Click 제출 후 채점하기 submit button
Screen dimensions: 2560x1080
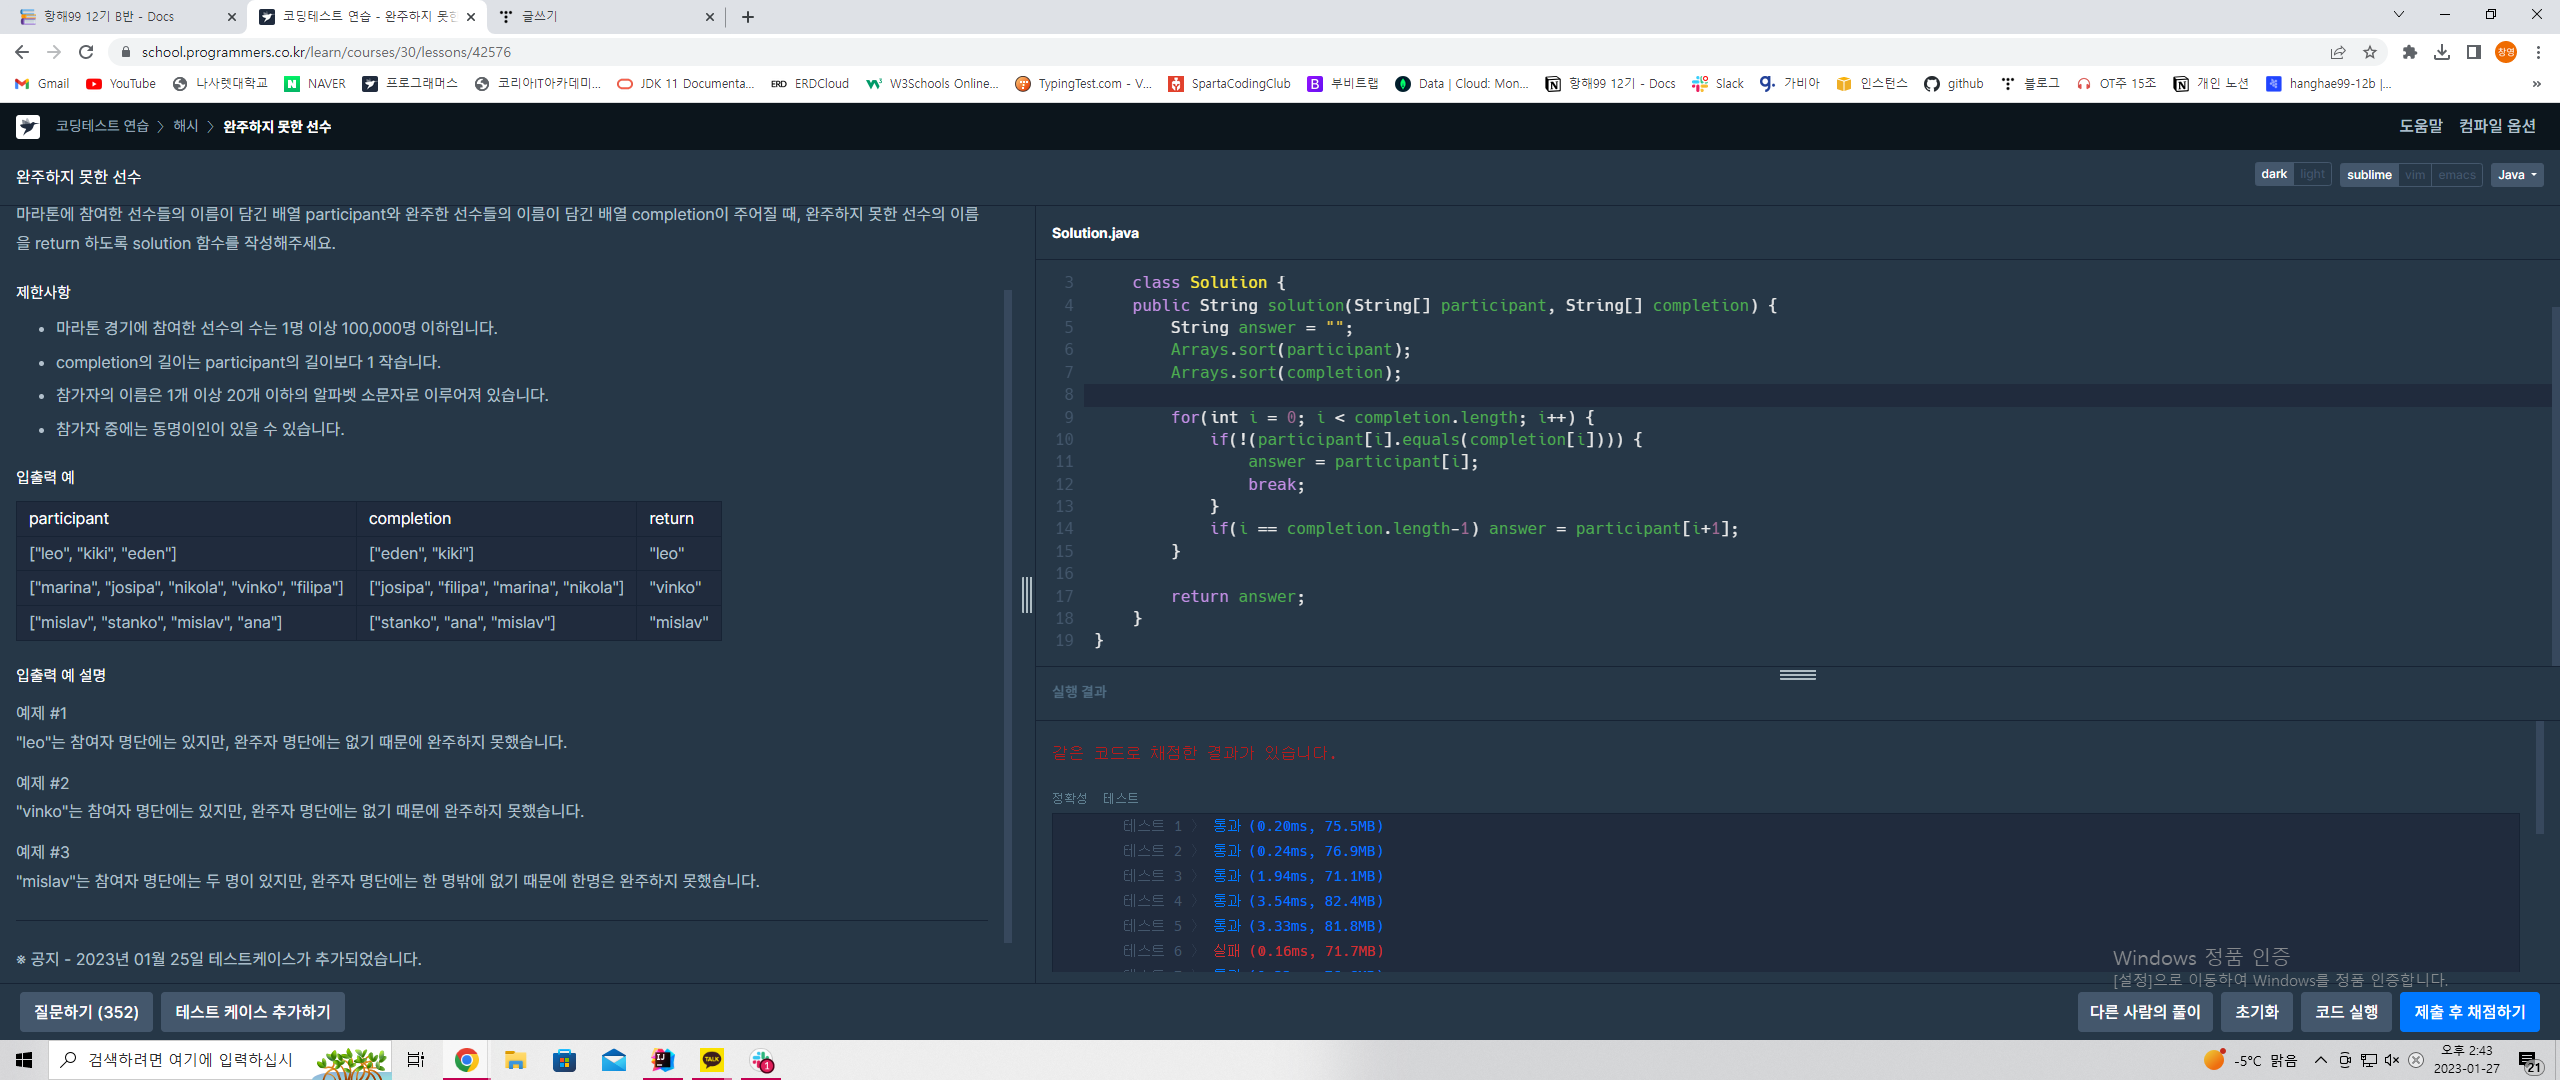(2469, 1012)
